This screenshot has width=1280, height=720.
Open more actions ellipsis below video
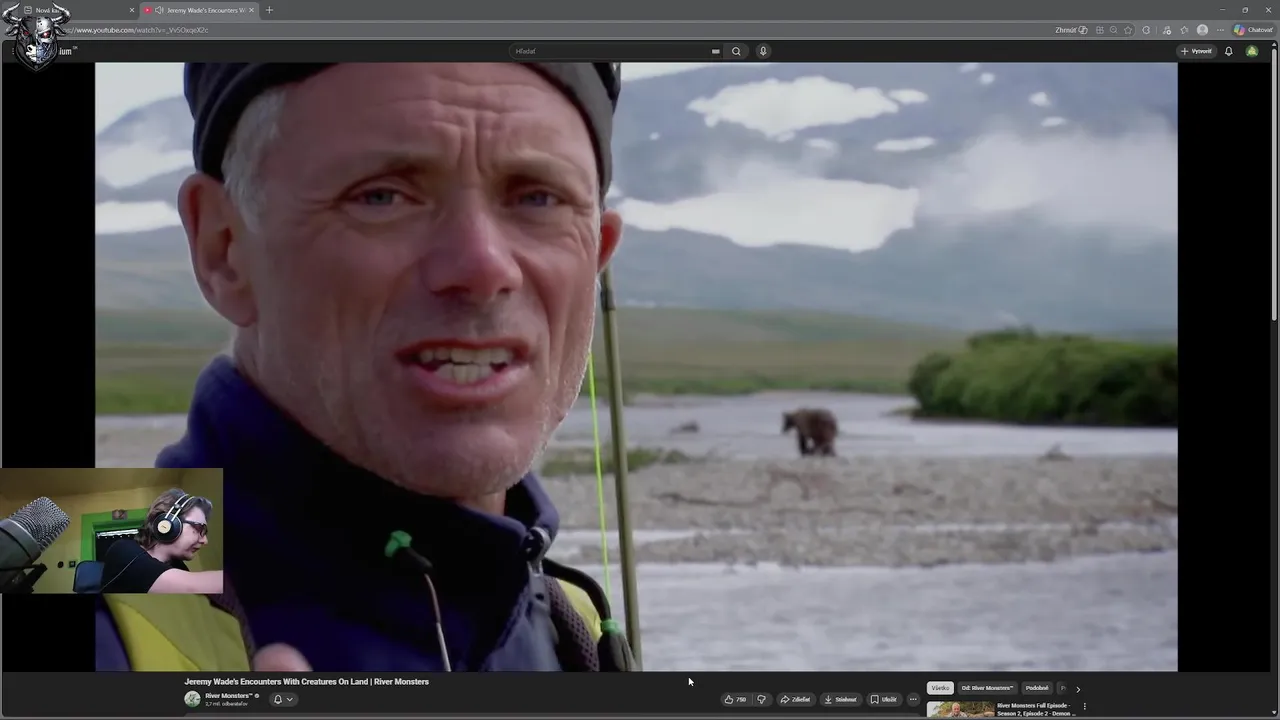tap(913, 700)
